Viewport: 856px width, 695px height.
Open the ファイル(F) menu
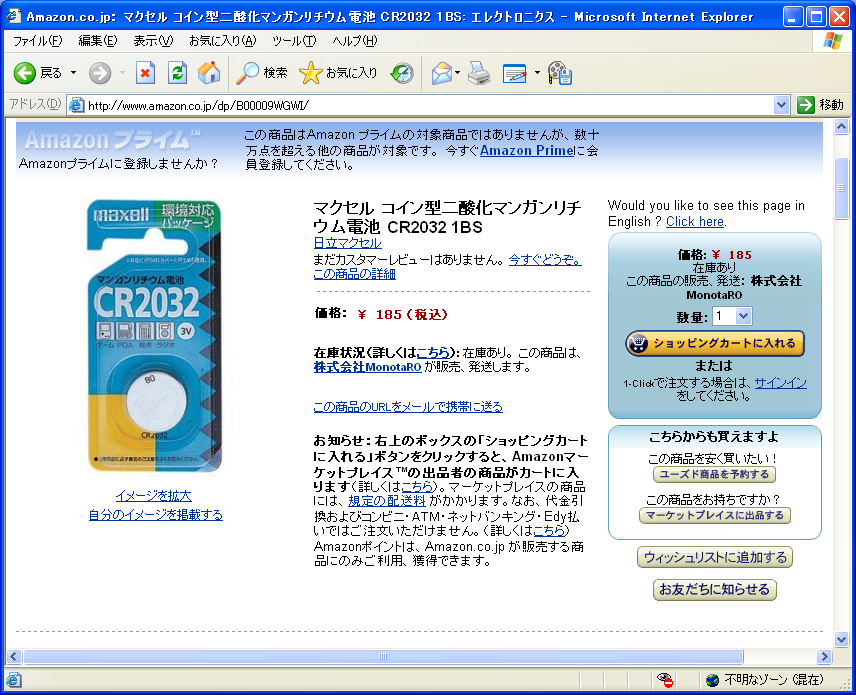click(37, 41)
